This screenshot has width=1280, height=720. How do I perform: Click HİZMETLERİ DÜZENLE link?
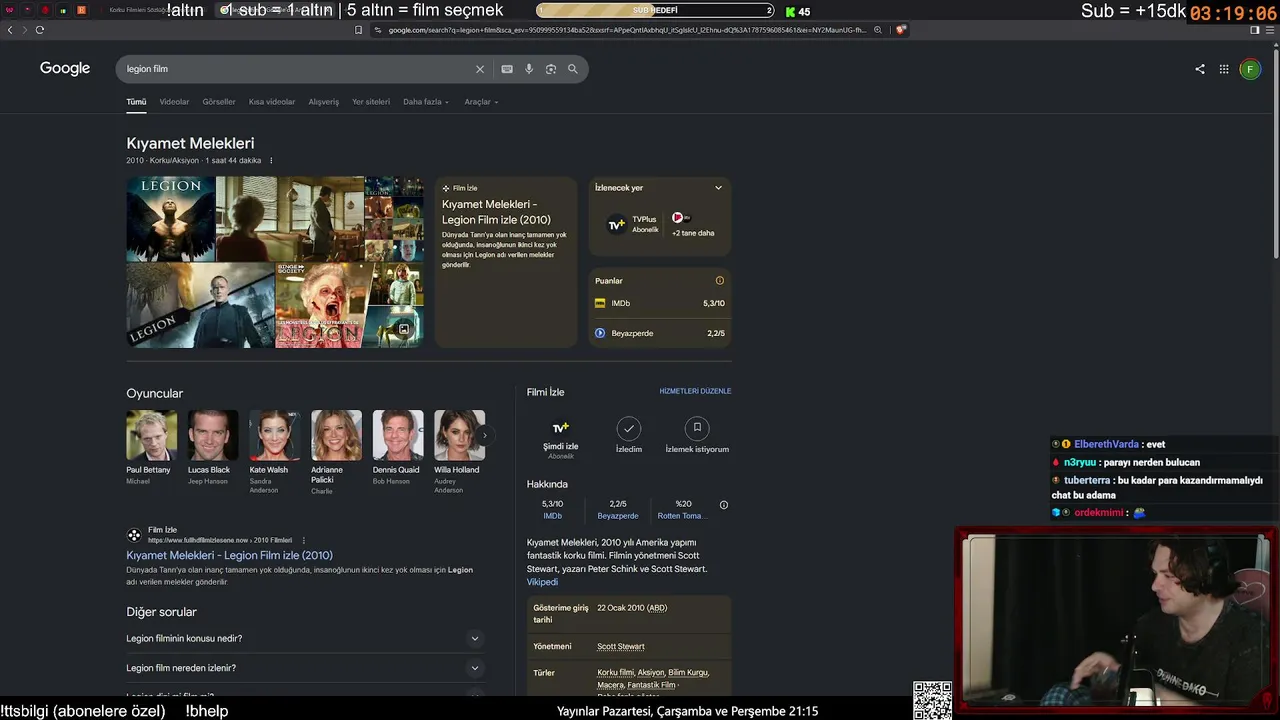click(x=695, y=392)
